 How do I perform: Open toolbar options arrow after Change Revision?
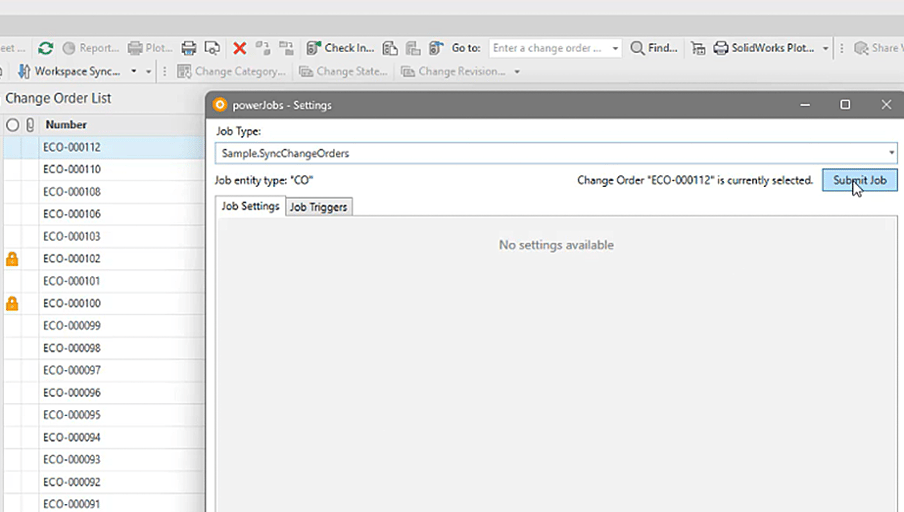tap(517, 71)
